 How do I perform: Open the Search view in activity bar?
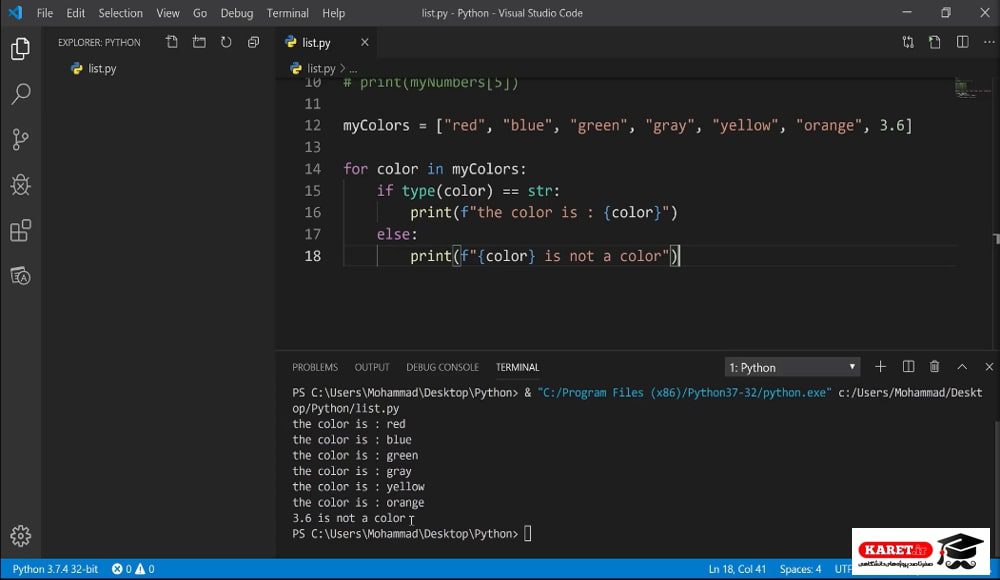[20, 94]
